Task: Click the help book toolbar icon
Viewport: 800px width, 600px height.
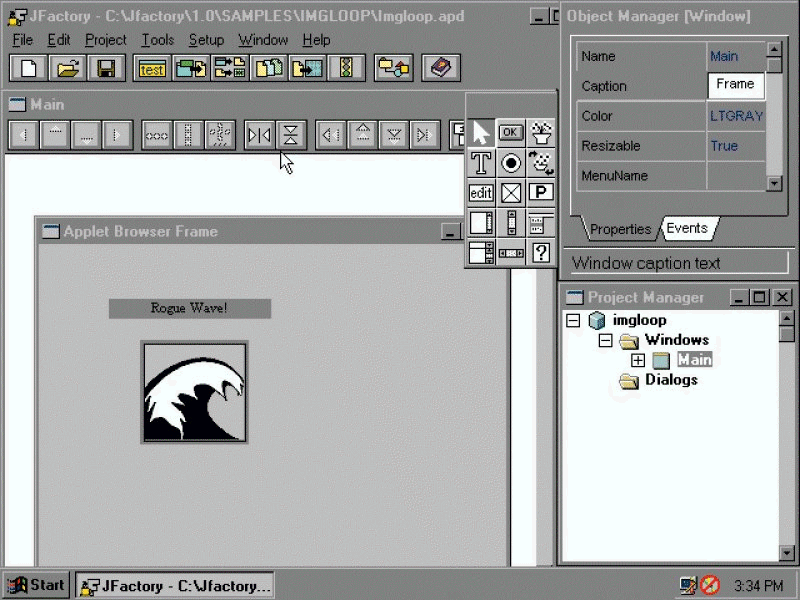Action: pyautogui.click(x=439, y=68)
